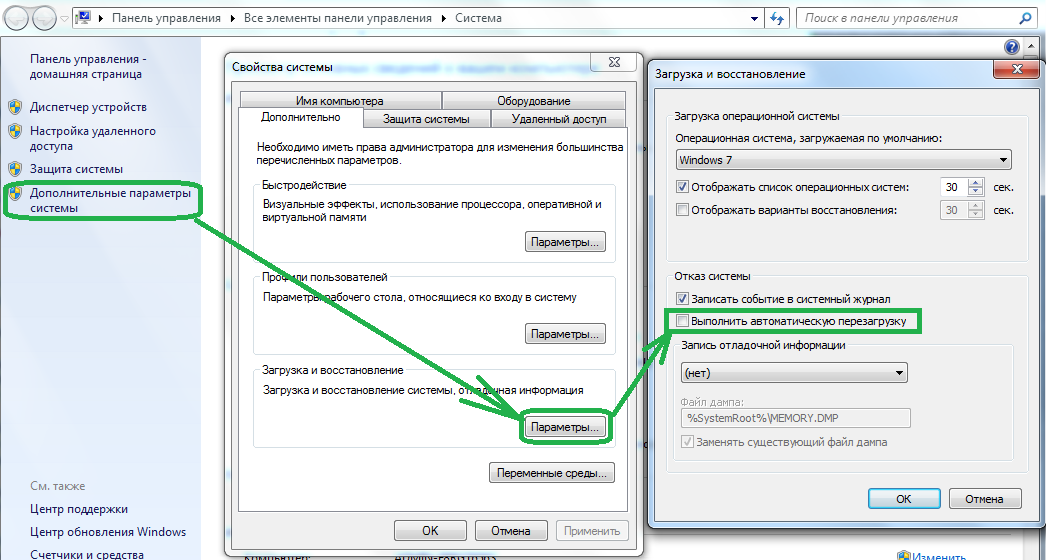Click Отмена in Загрузка и восстановление dialog
The width and height of the screenshot is (1046, 560).
tap(985, 499)
